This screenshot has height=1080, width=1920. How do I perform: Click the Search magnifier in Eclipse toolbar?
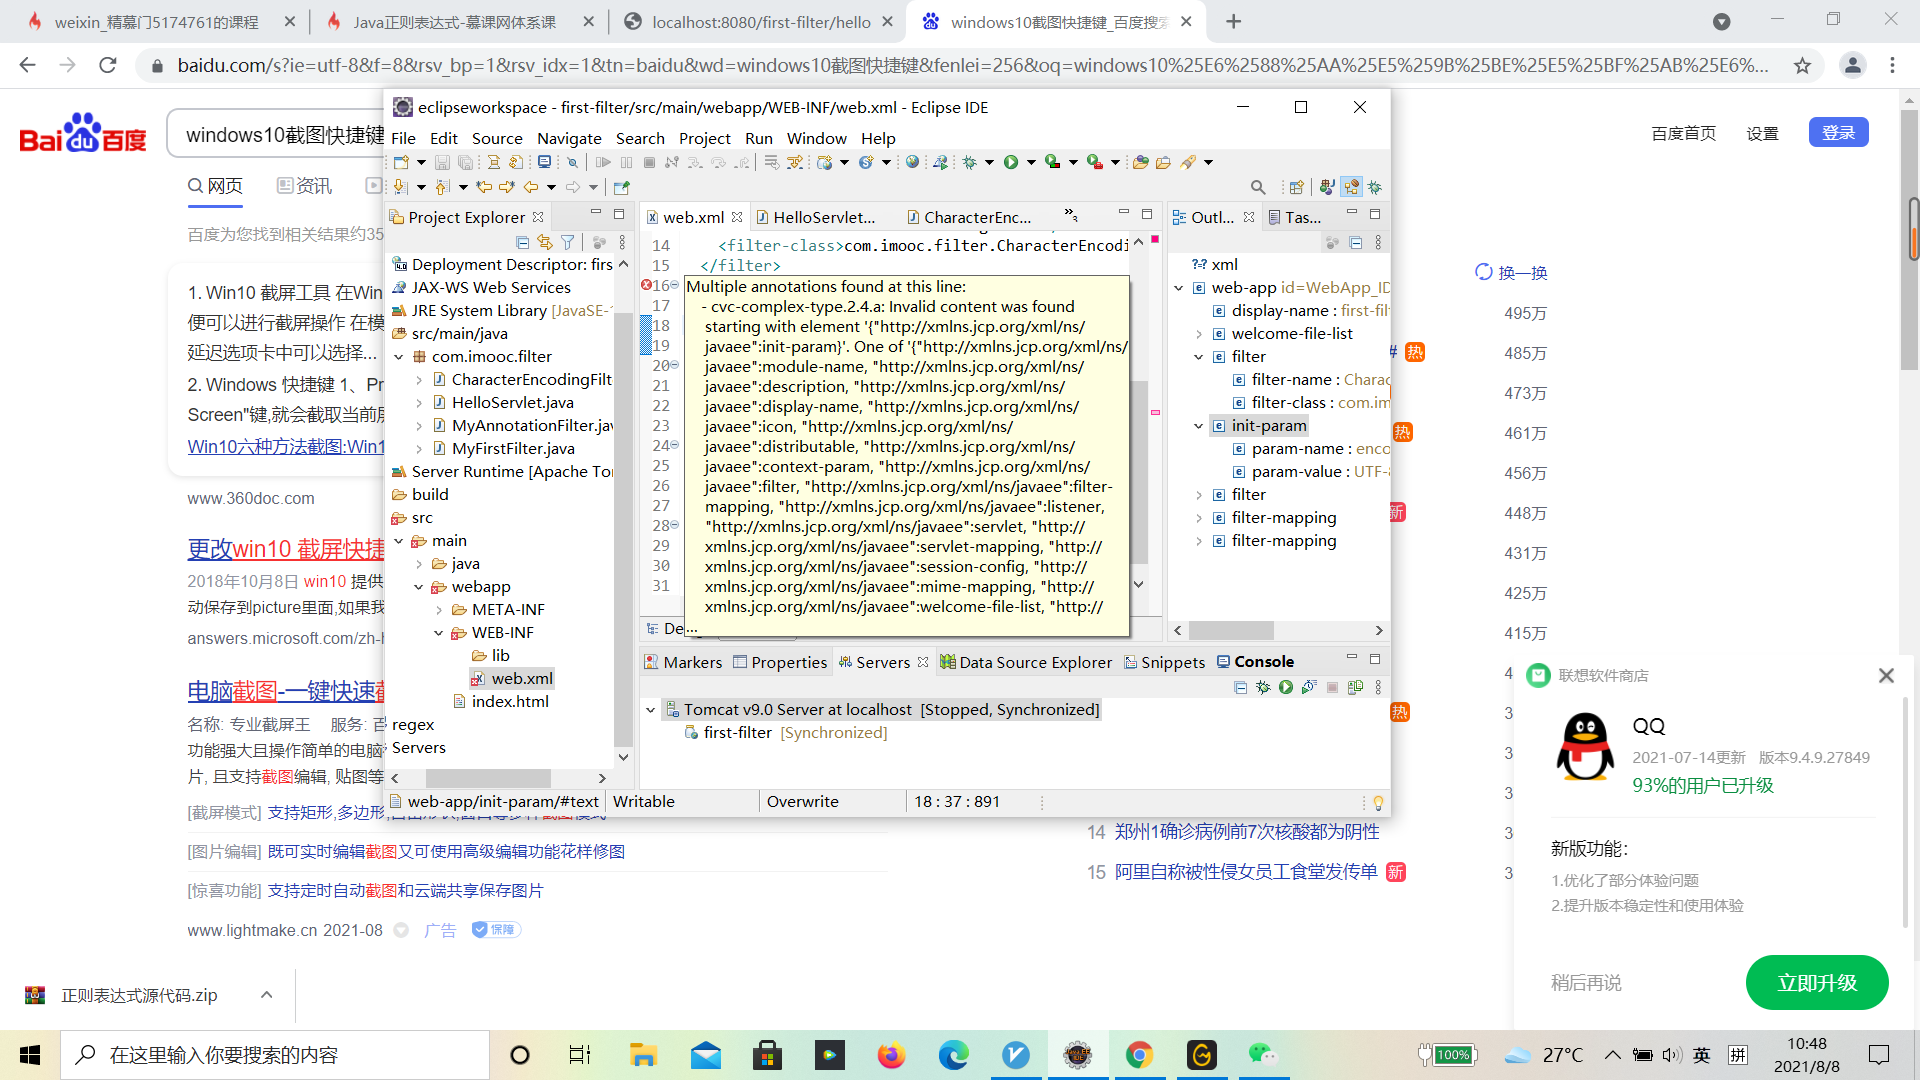pyautogui.click(x=1258, y=187)
